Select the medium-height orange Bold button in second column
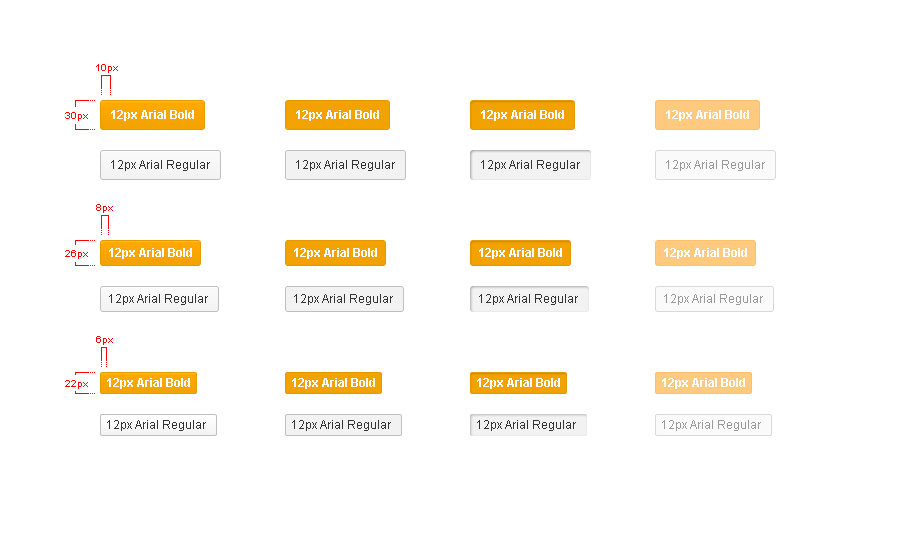This screenshot has width=900, height=536. 335,253
